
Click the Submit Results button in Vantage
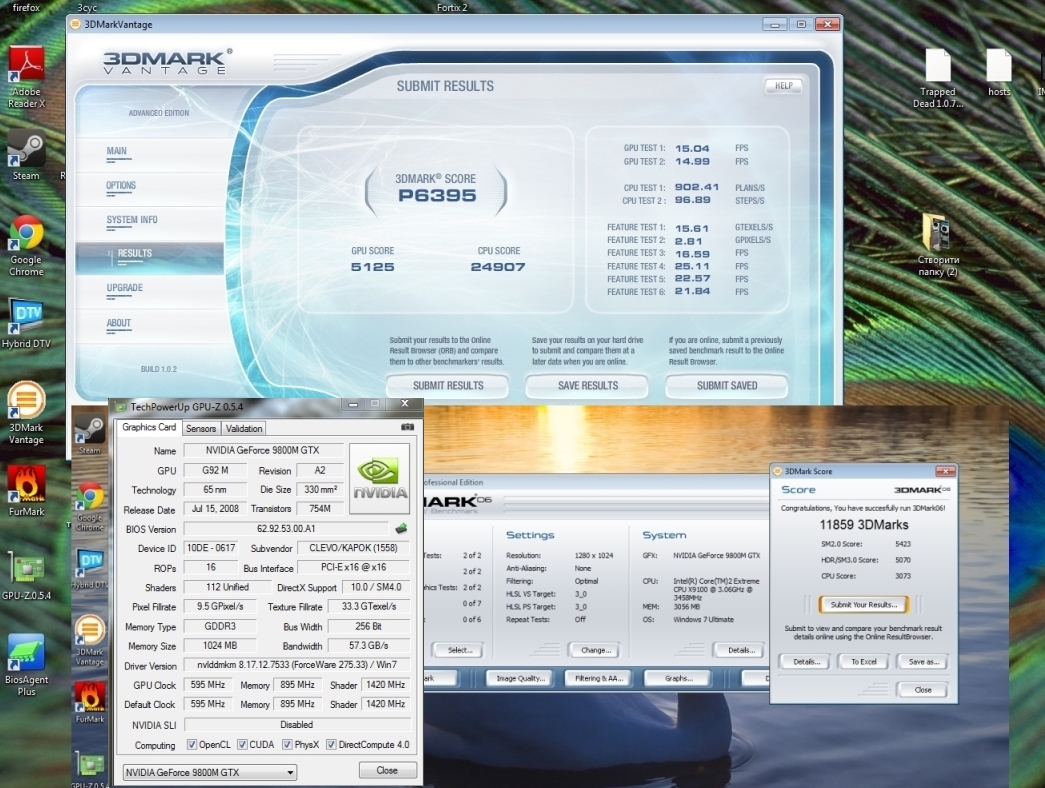click(448, 386)
